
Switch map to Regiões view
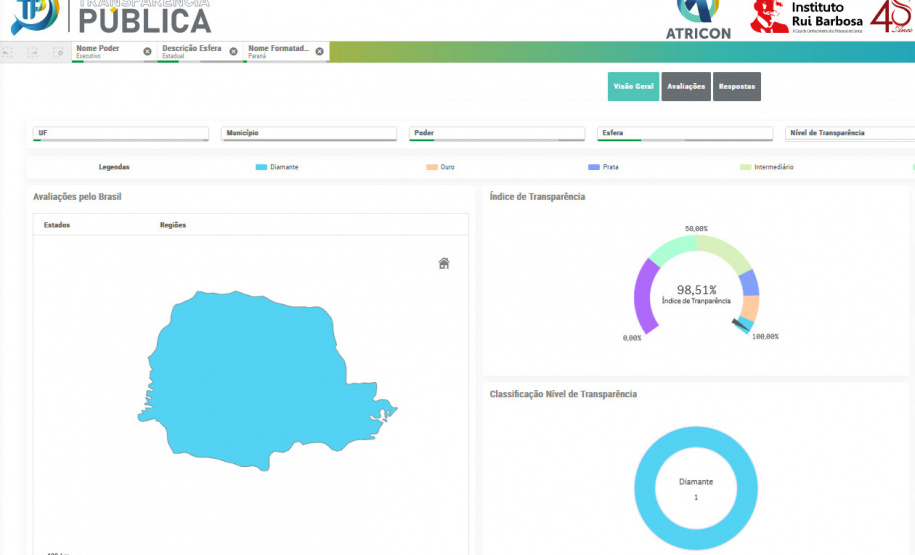[173, 225]
